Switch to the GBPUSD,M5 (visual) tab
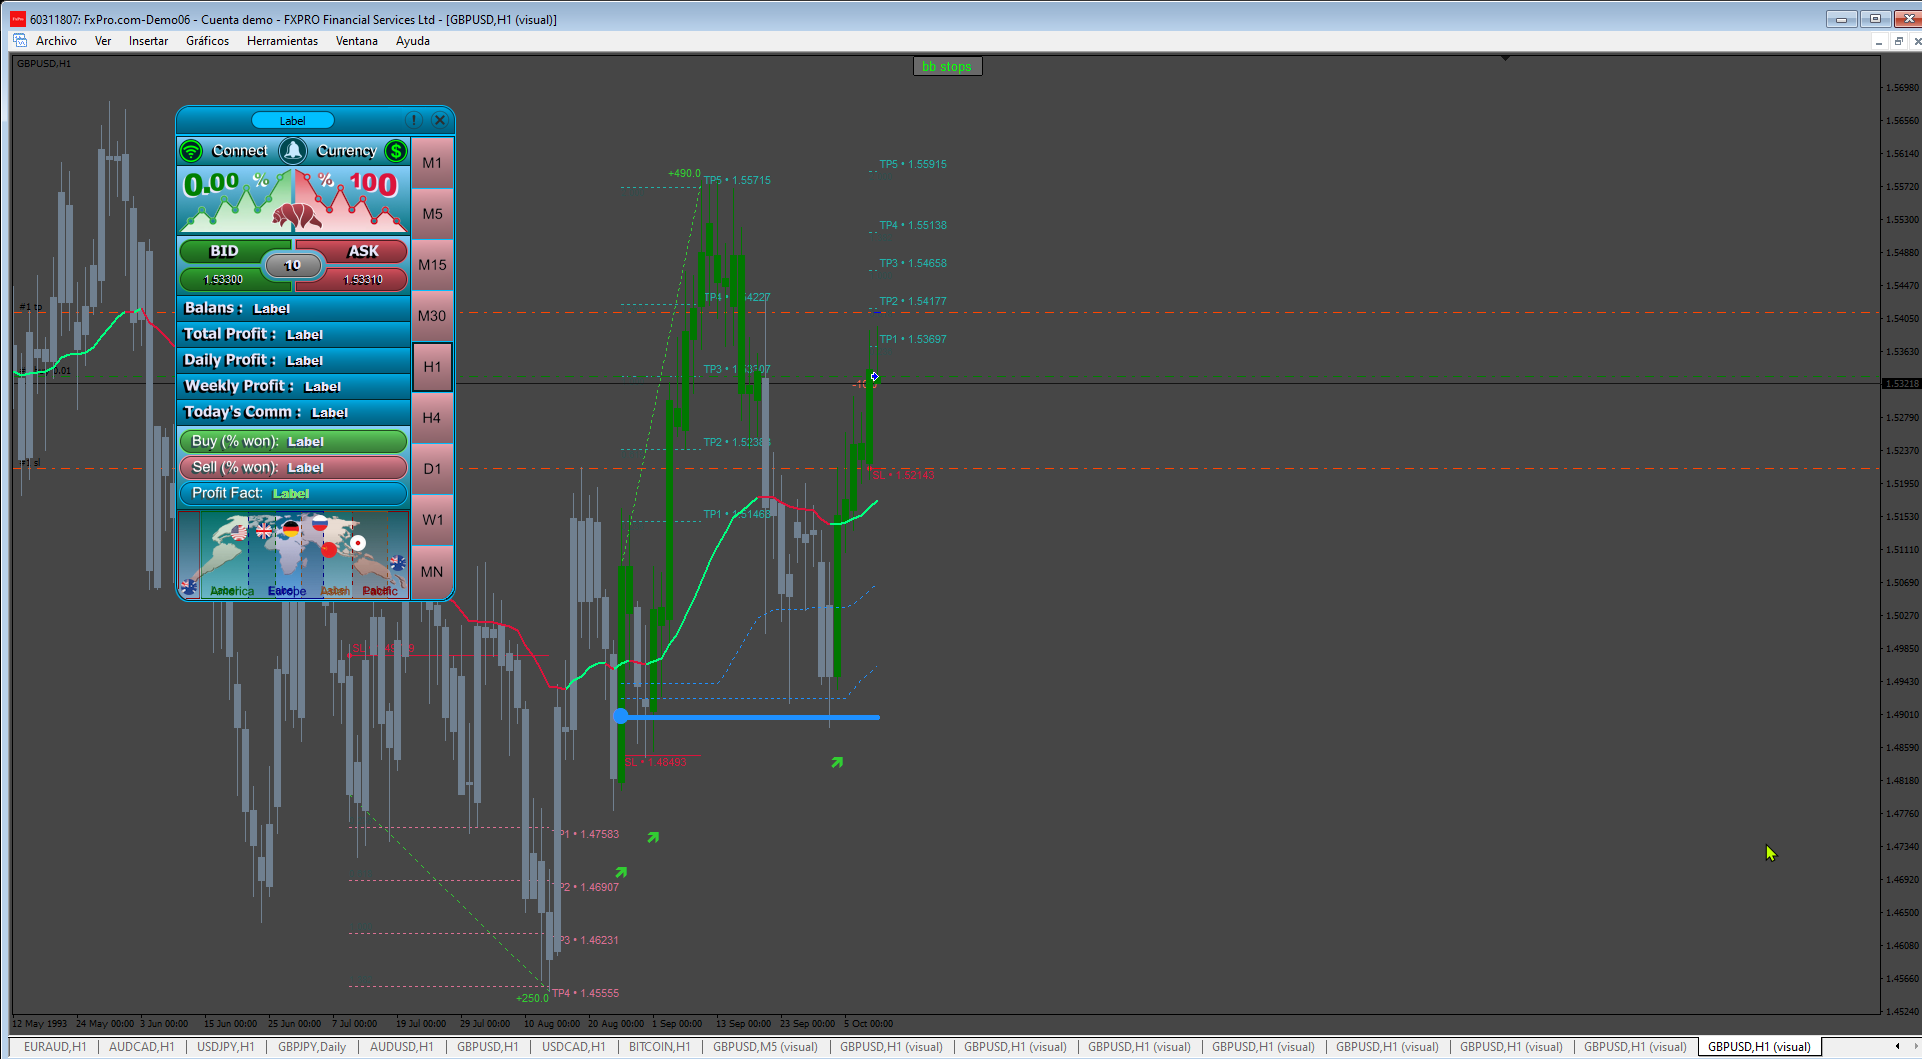 (x=765, y=1047)
